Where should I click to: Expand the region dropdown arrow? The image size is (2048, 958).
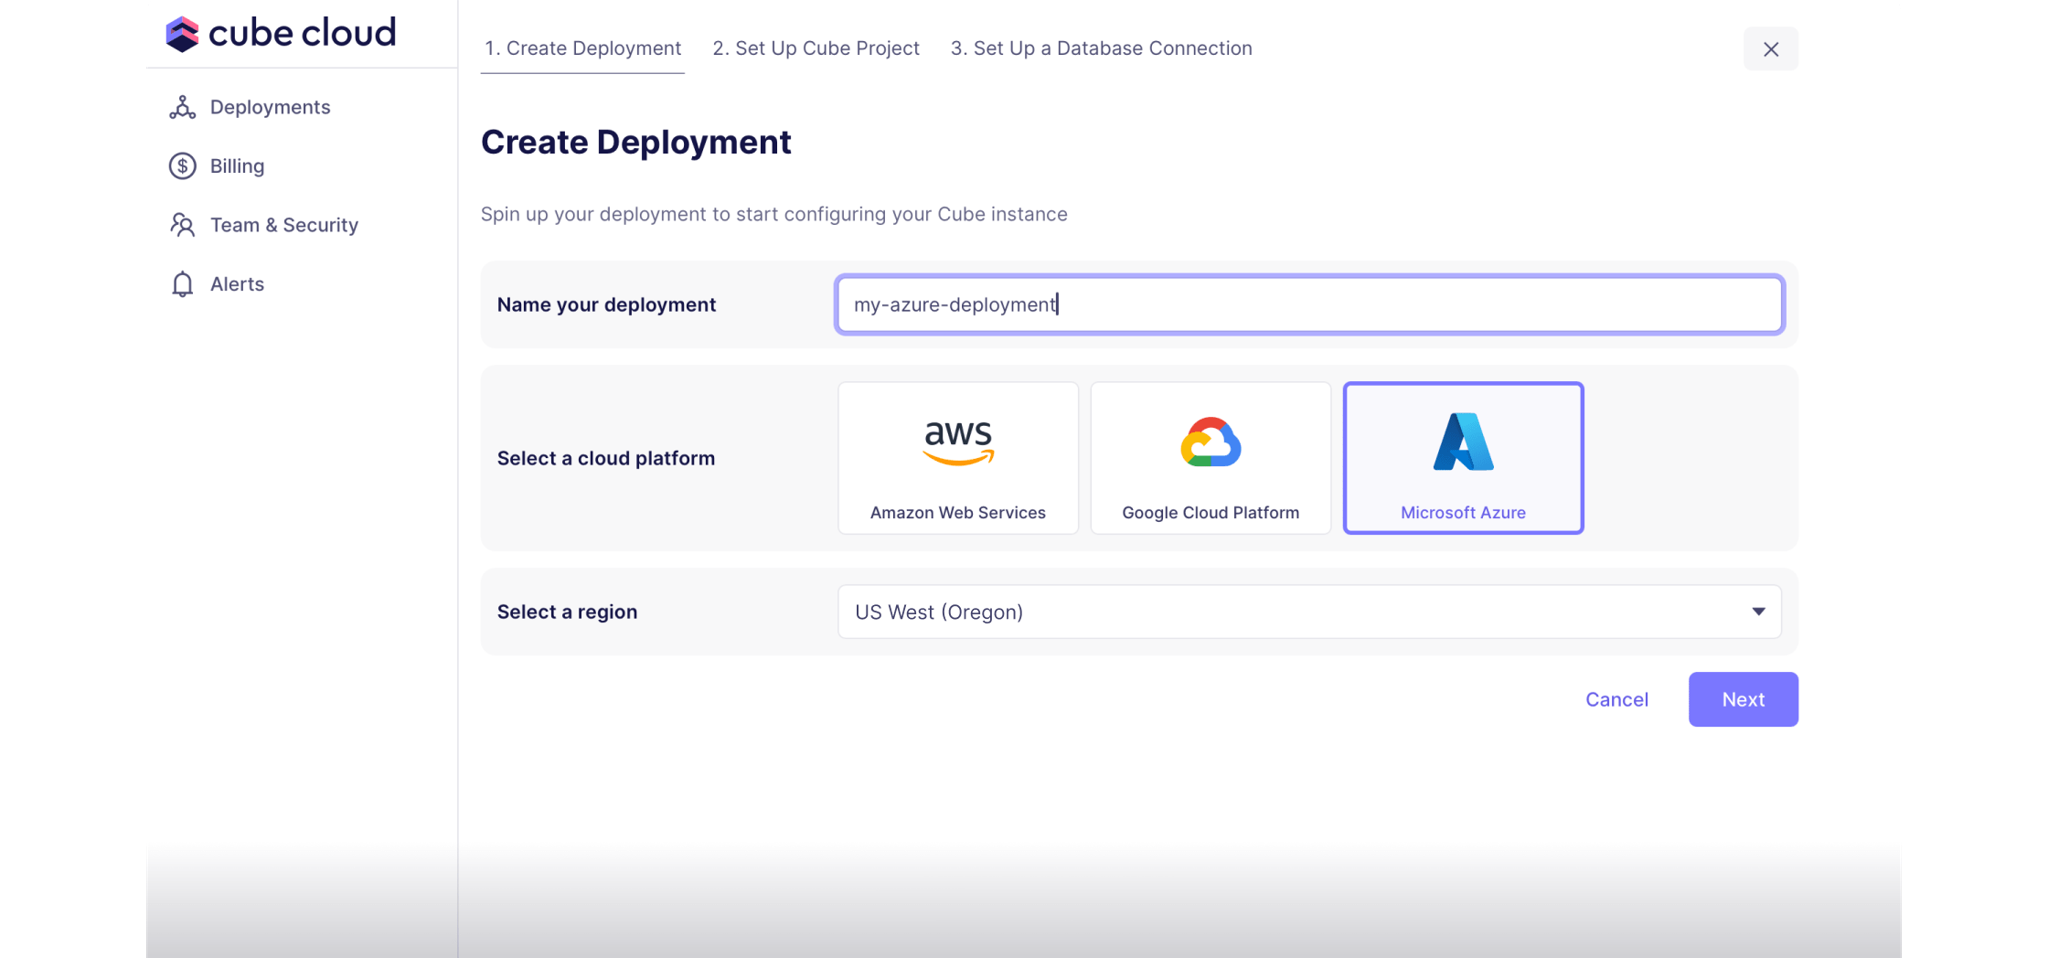(x=1758, y=612)
